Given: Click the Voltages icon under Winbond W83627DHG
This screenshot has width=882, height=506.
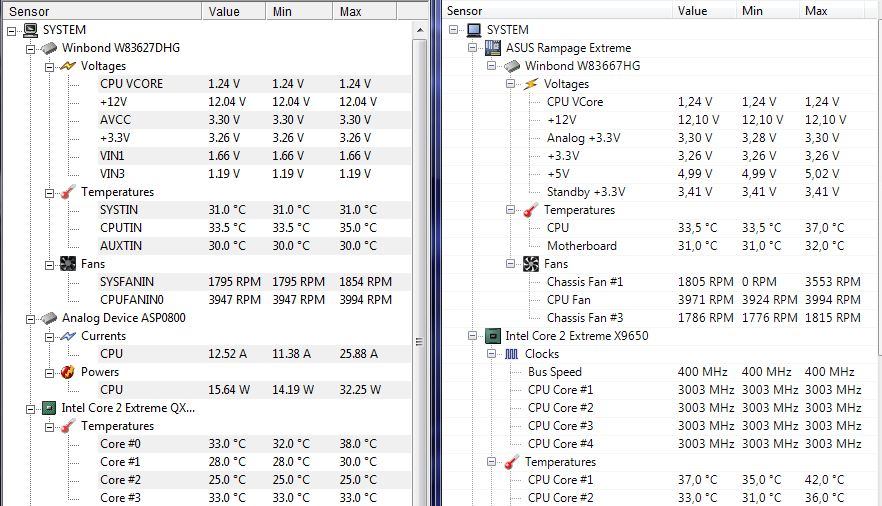Looking at the screenshot, I should coord(68,66).
